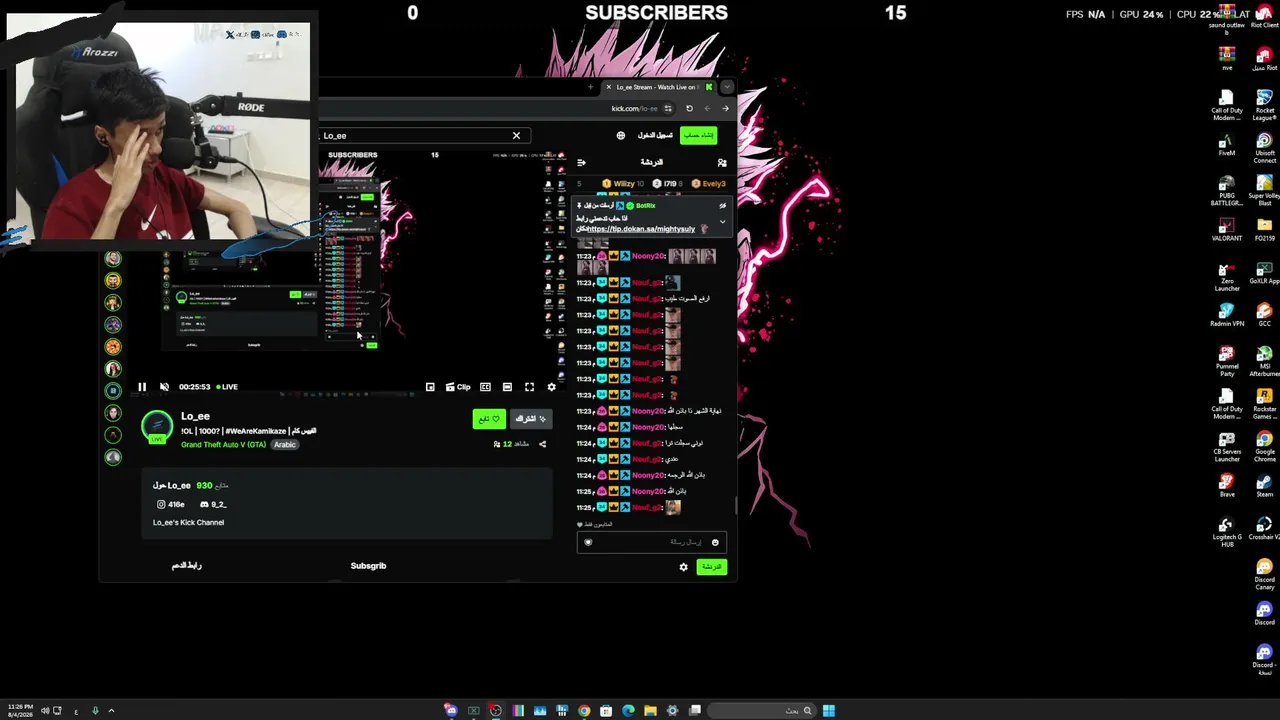The width and height of the screenshot is (1280, 720).
Task: Open Logitech G HUB desktop shortcut
Action: pyautogui.click(x=1227, y=531)
